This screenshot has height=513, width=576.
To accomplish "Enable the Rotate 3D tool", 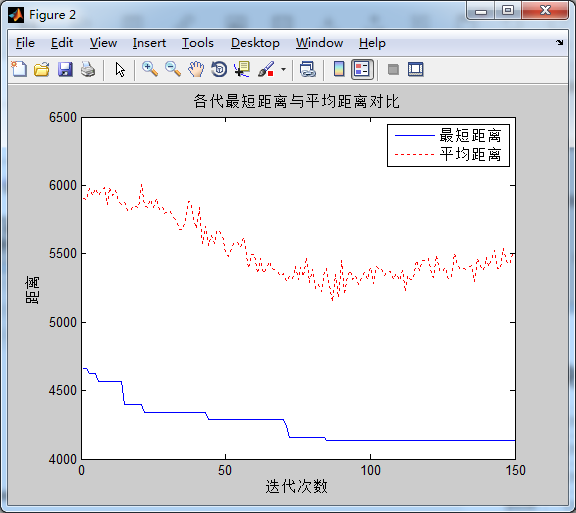I will tap(219, 69).
